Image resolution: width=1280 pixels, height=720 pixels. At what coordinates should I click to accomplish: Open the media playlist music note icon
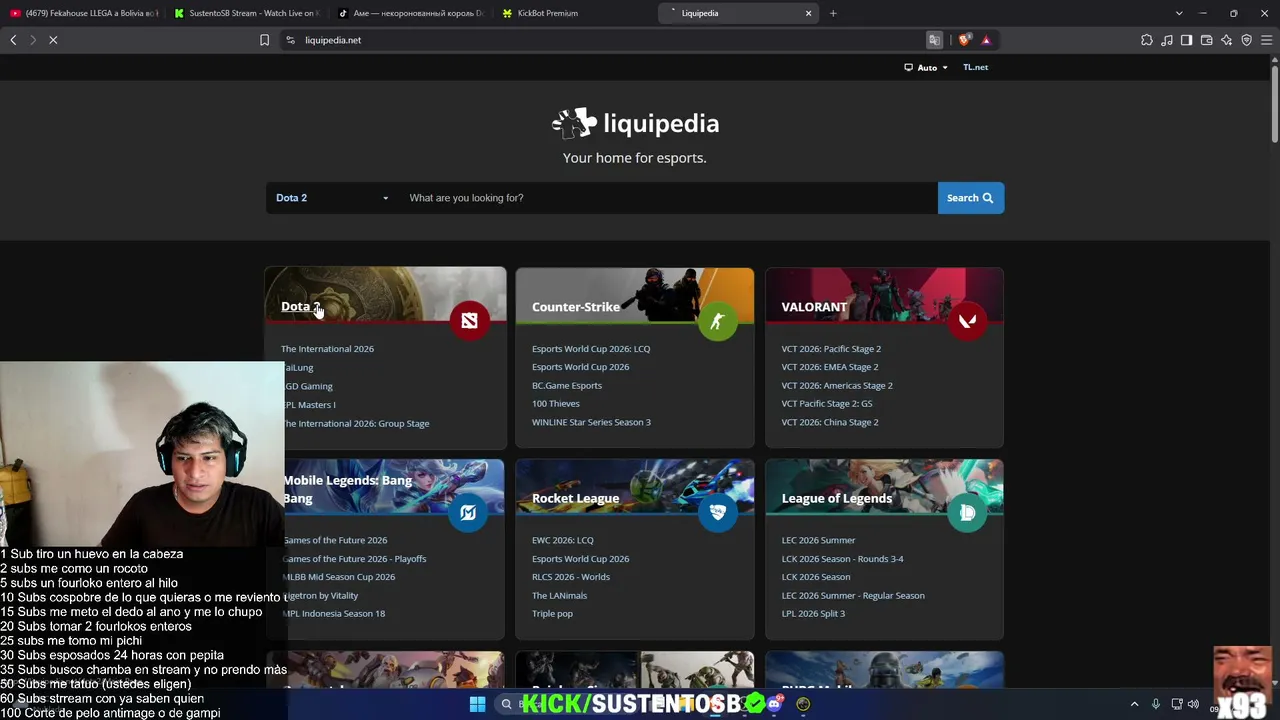point(1167,40)
